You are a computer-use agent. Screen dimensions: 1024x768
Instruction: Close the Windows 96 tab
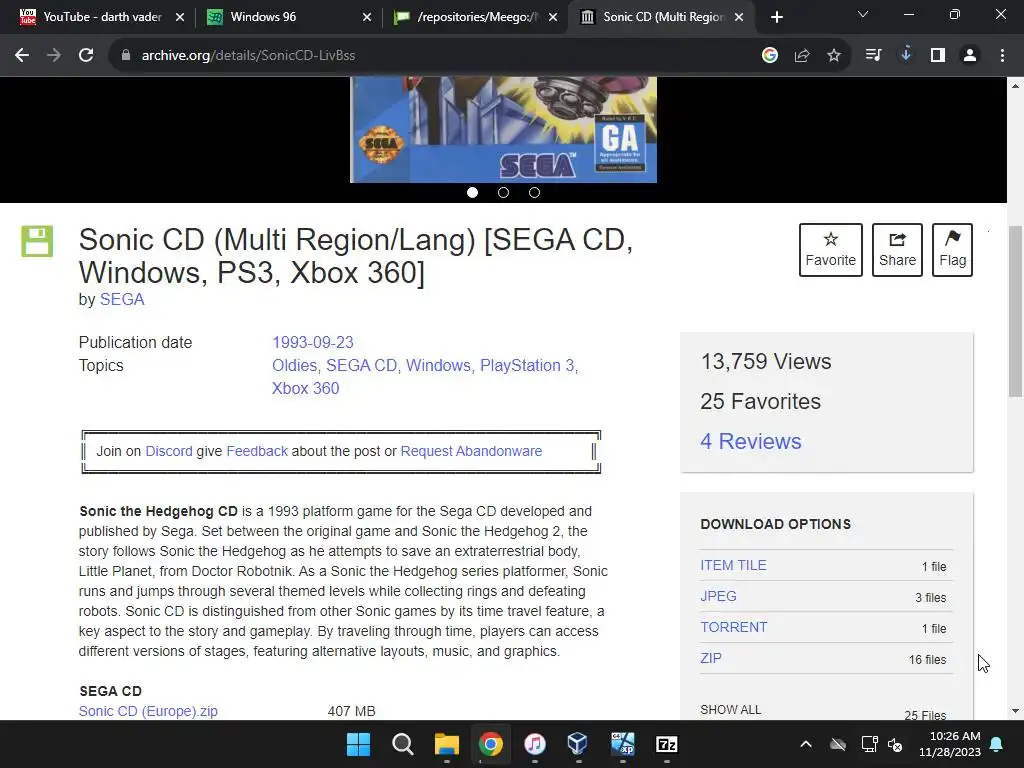(x=367, y=18)
